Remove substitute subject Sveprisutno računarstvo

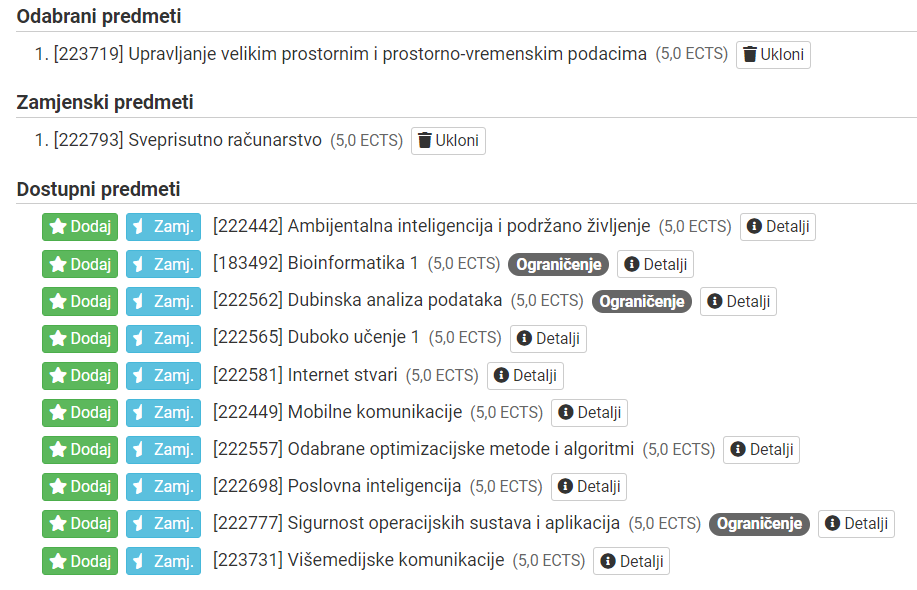click(x=448, y=141)
